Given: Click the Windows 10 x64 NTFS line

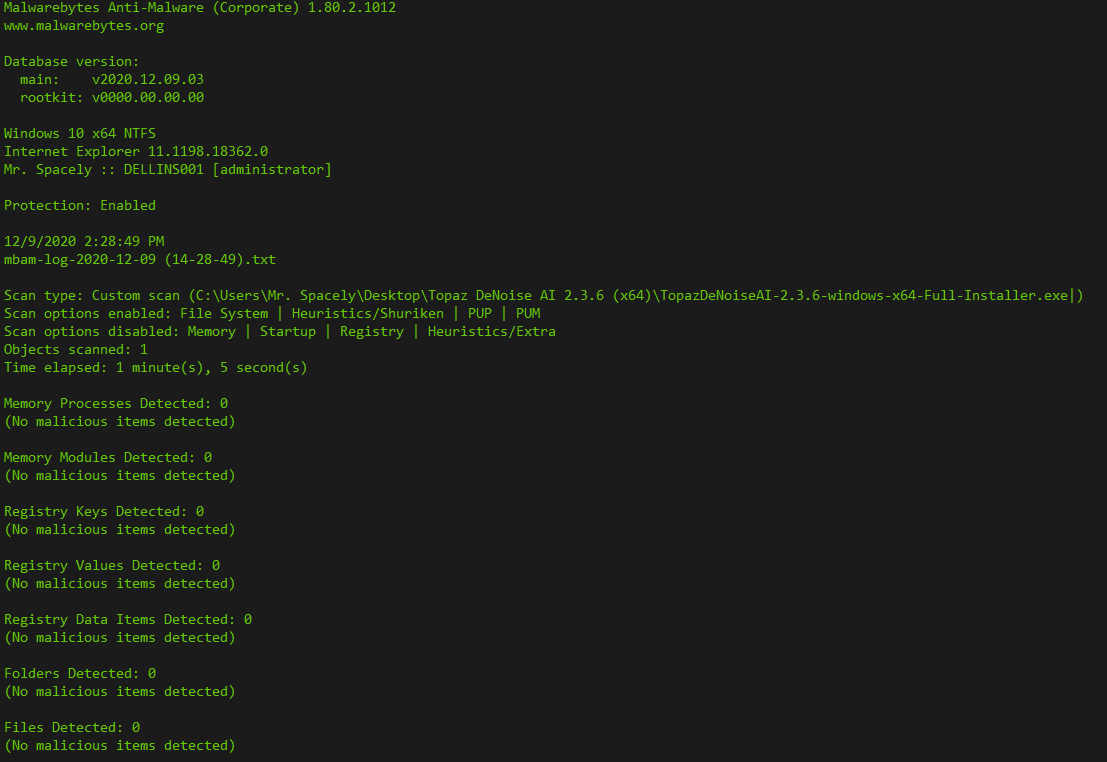Looking at the screenshot, I should [80, 133].
